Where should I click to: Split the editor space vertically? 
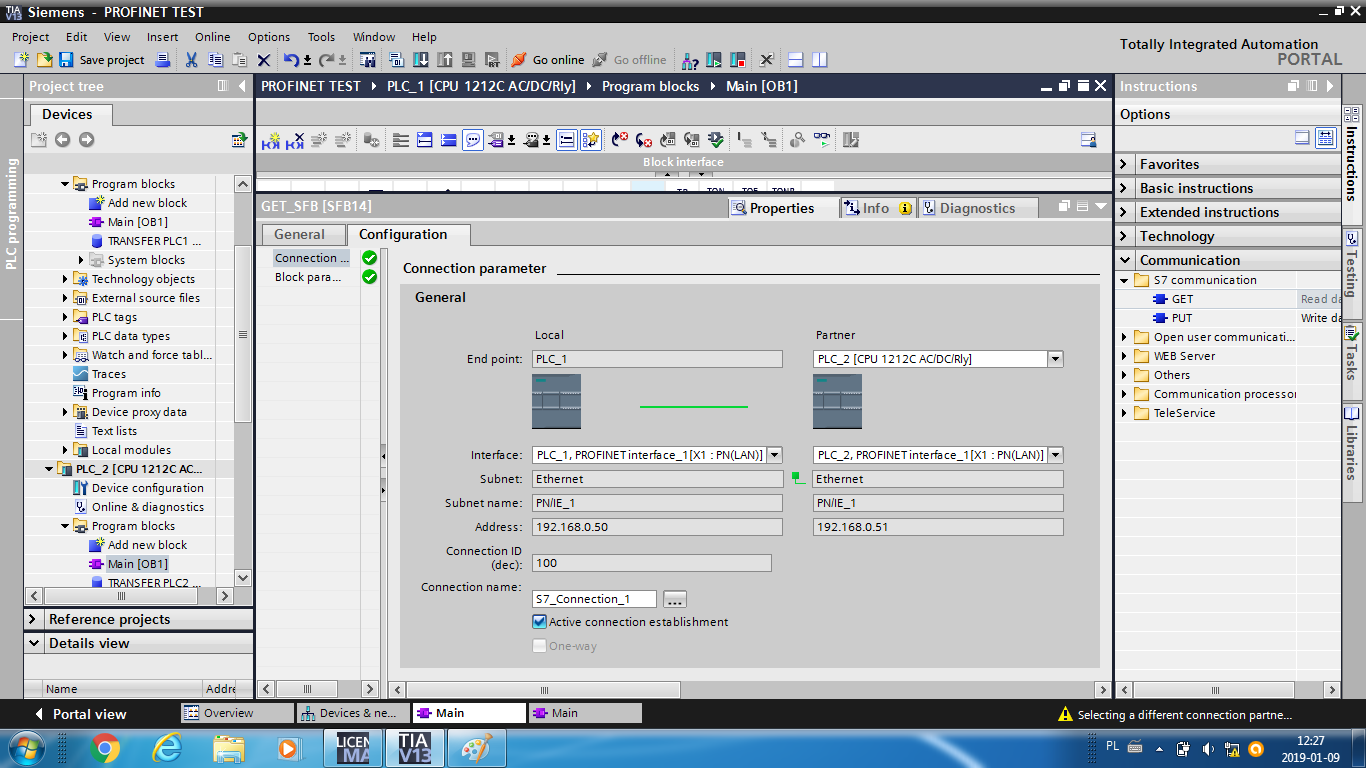pos(820,60)
